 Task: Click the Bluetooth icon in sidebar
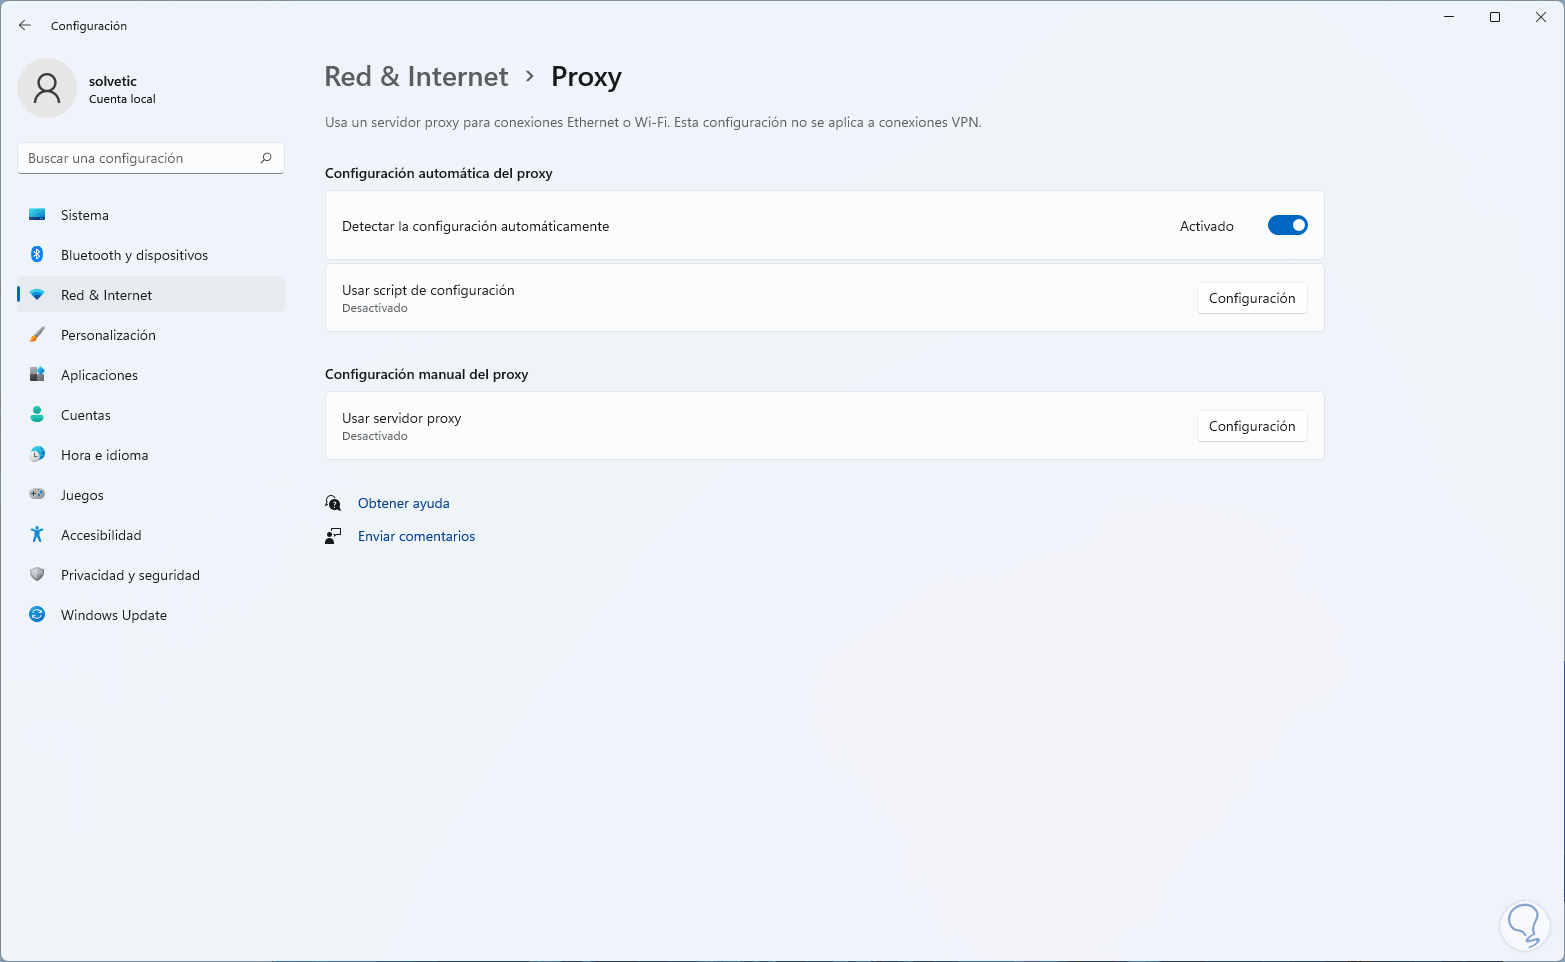coord(37,255)
